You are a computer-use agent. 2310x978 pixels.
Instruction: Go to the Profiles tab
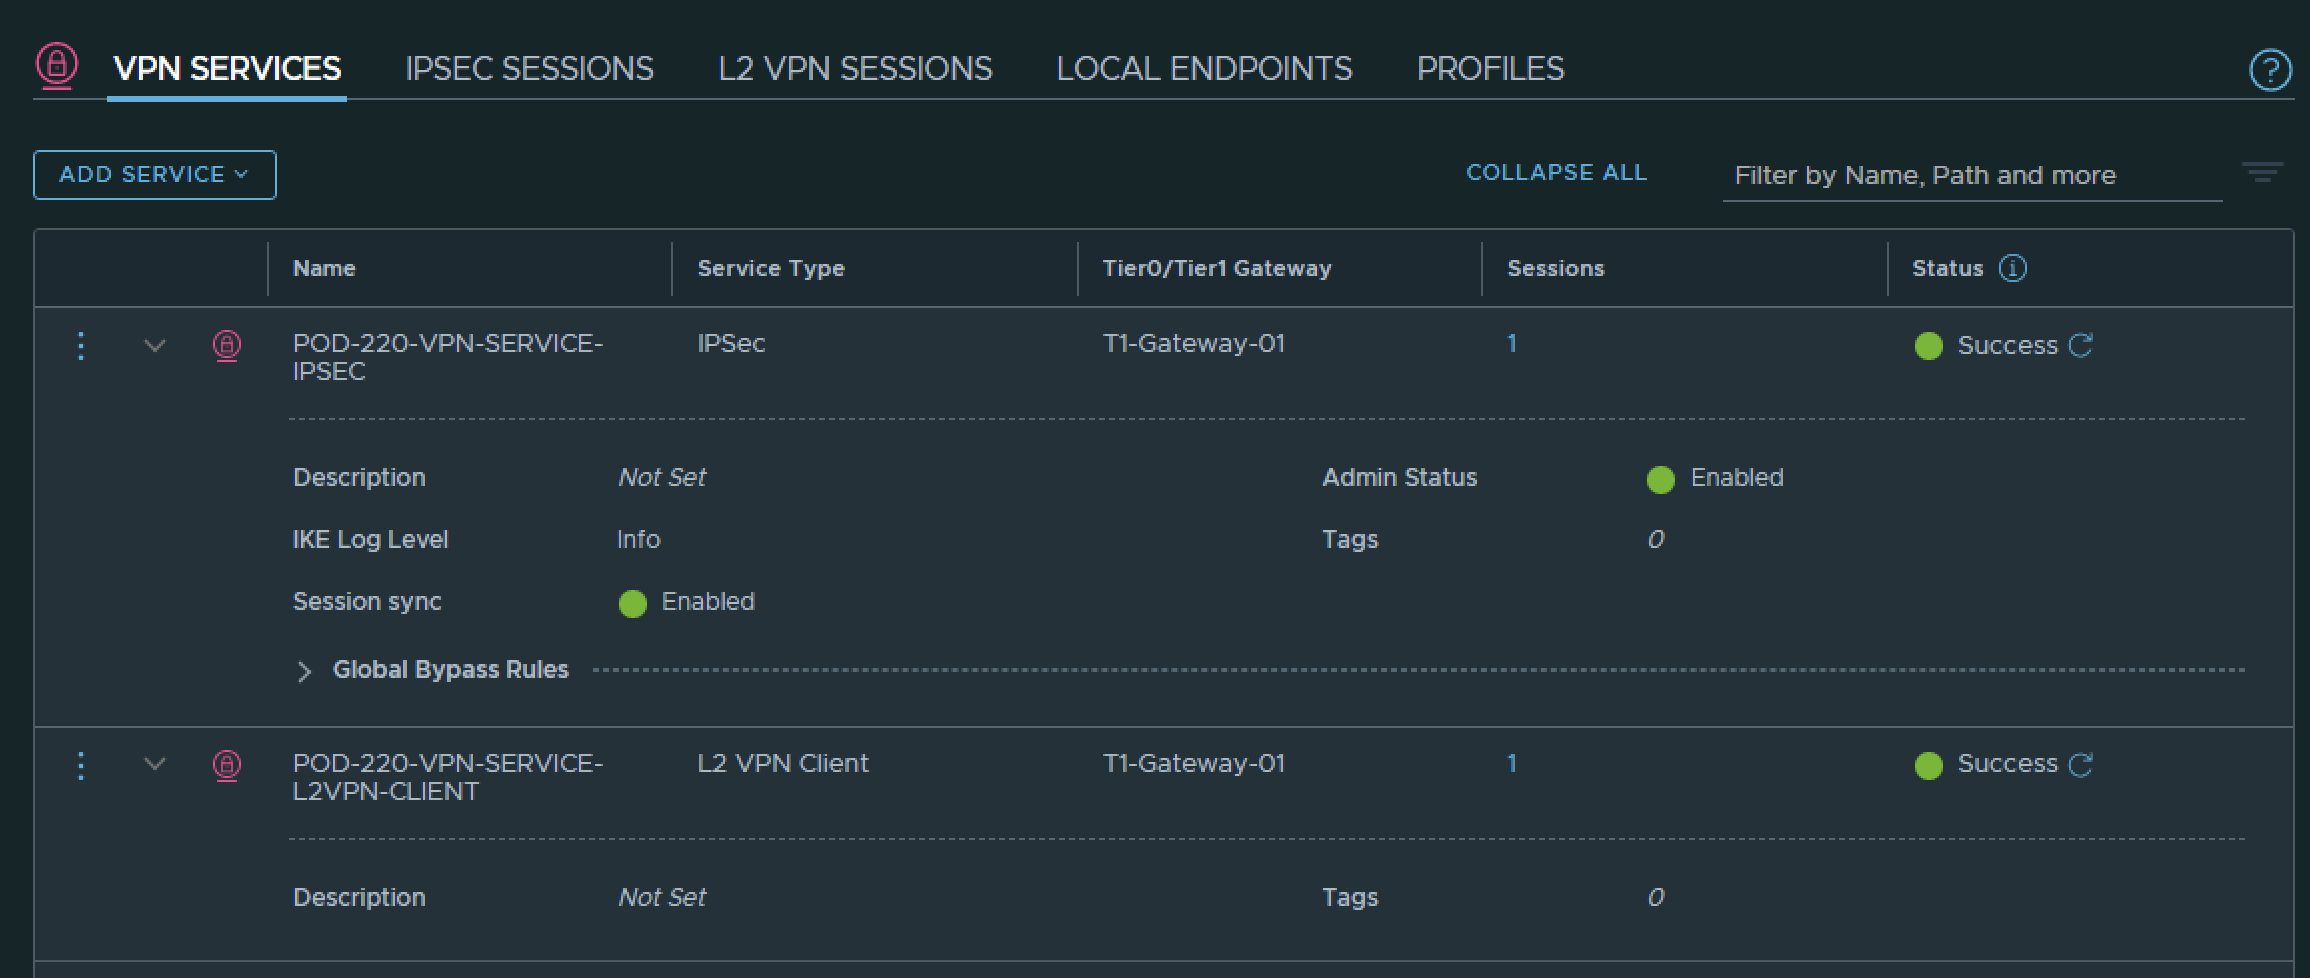point(1490,69)
